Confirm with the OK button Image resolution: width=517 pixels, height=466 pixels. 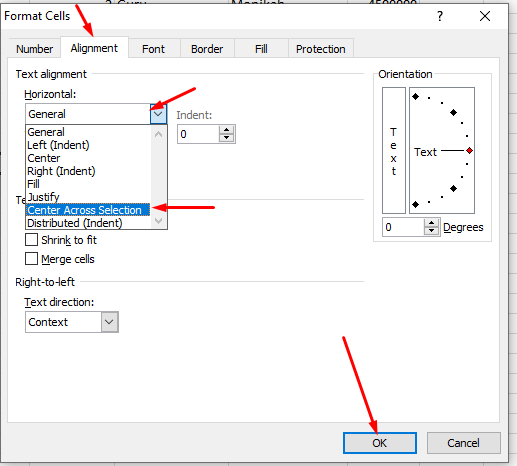[380, 443]
